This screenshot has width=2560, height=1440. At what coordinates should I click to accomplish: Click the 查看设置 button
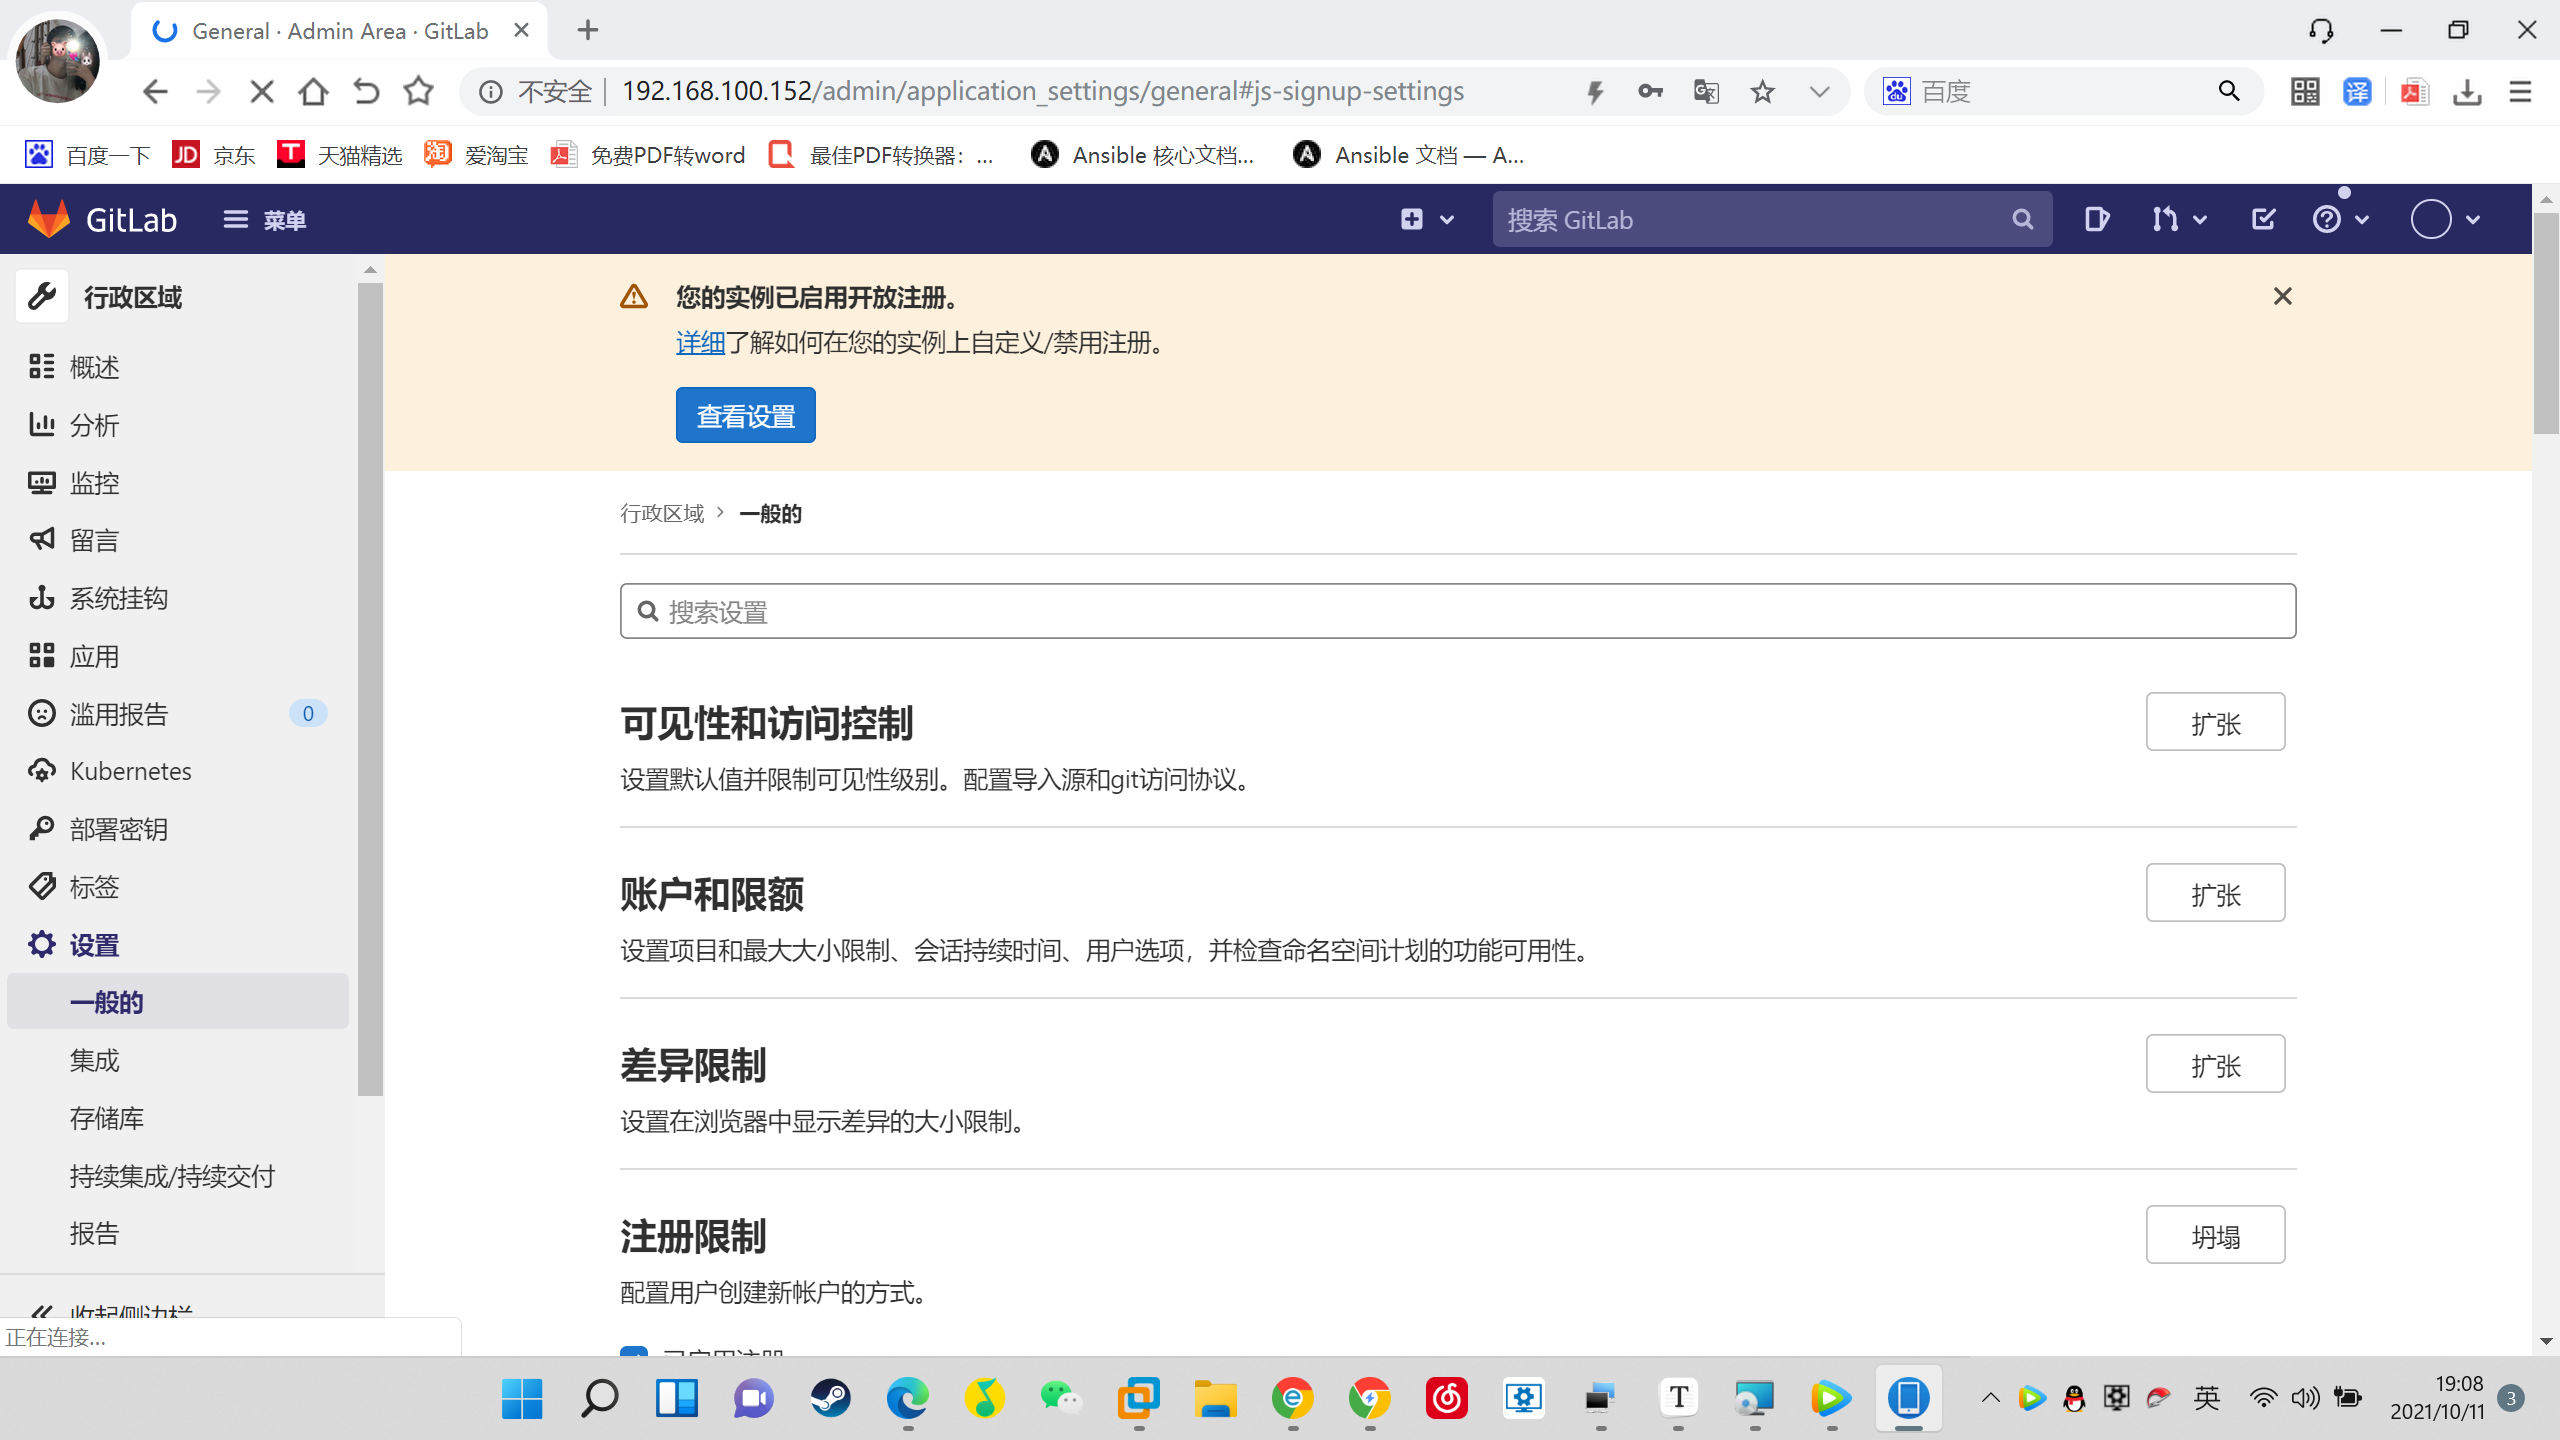[745, 415]
